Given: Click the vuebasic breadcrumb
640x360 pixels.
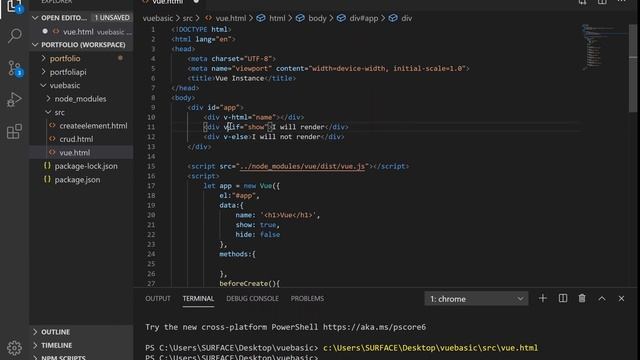Looking at the screenshot, I should click(x=158, y=18).
